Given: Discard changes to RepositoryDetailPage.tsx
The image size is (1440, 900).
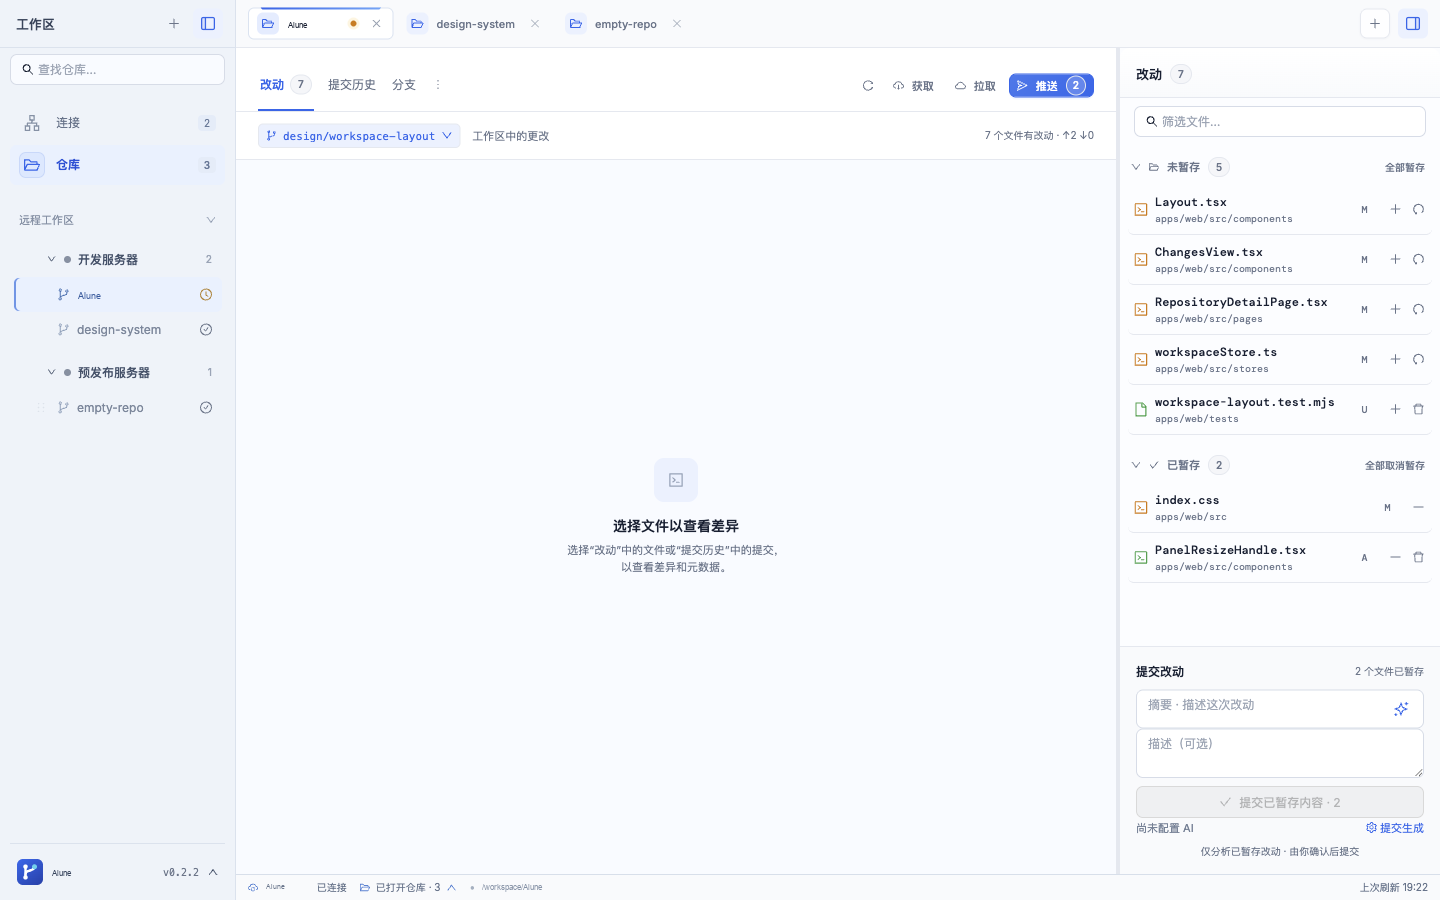Looking at the screenshot, I should 1418,309.
